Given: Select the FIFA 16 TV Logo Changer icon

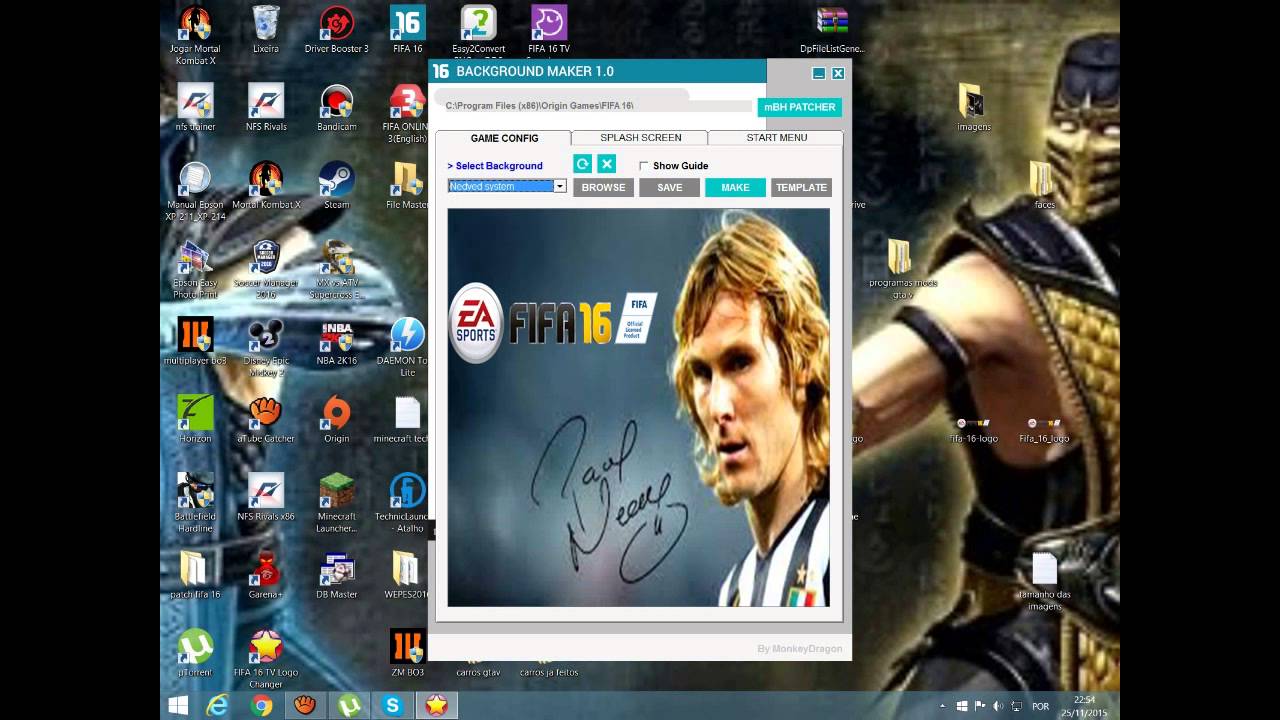Looking at the screenshot, I should [266, 658].
